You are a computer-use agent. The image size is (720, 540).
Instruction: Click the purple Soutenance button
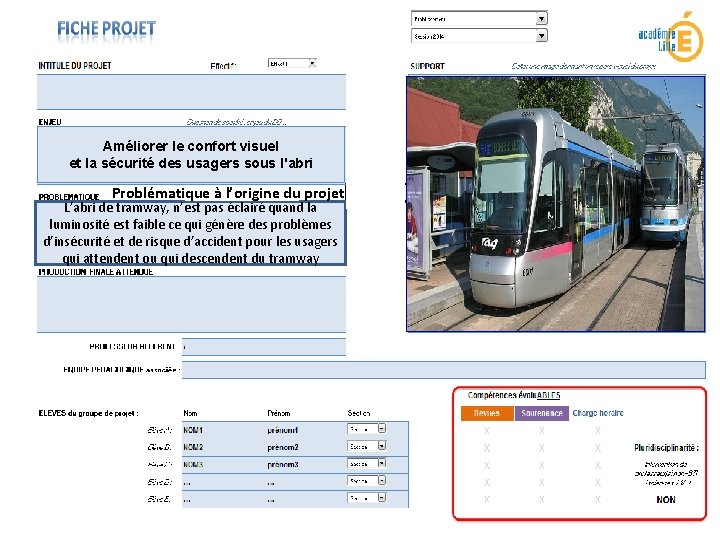coord(542,413)
